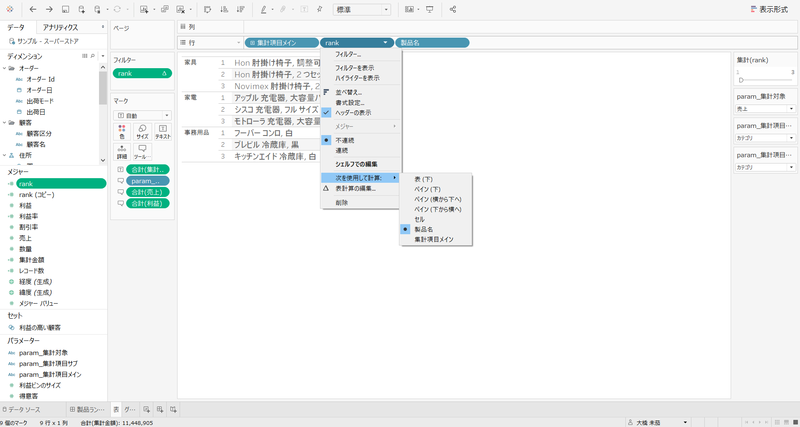The width and height of the screenshot is (800, 427).
Task: Collapse the オーダー folder in dimensions
Action: (x=5, y=68)
